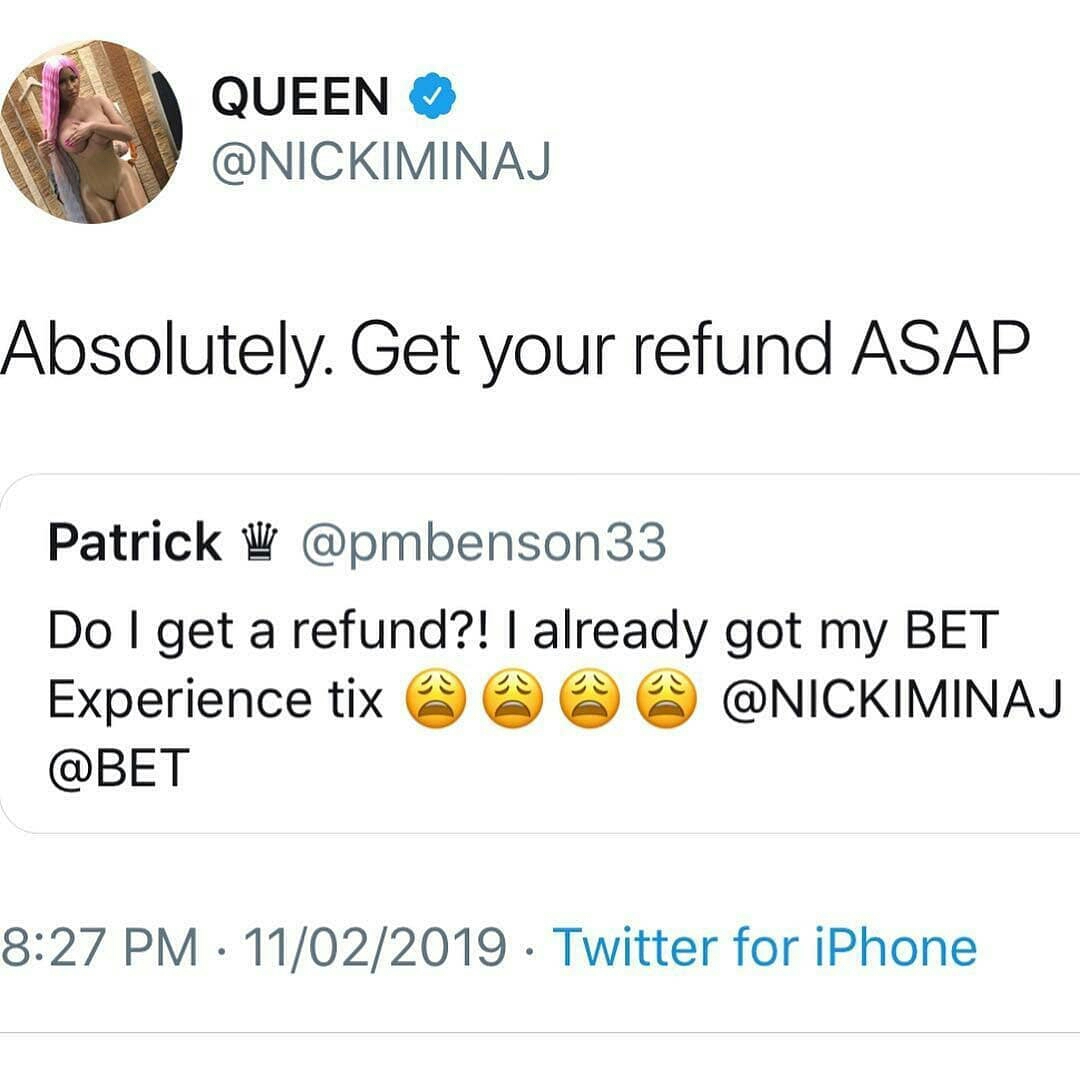This screenshot has height=1080, width=1080.
Task: Click the third weary face emoji
Action: coord(589,699)
